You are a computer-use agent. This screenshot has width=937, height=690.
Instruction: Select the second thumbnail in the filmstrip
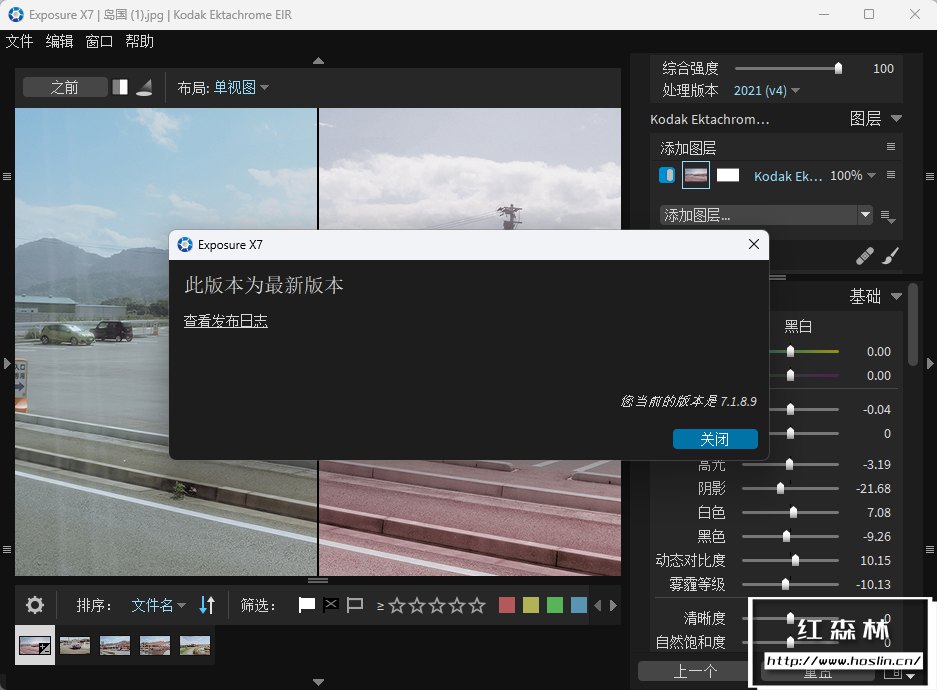pos(75,645)
